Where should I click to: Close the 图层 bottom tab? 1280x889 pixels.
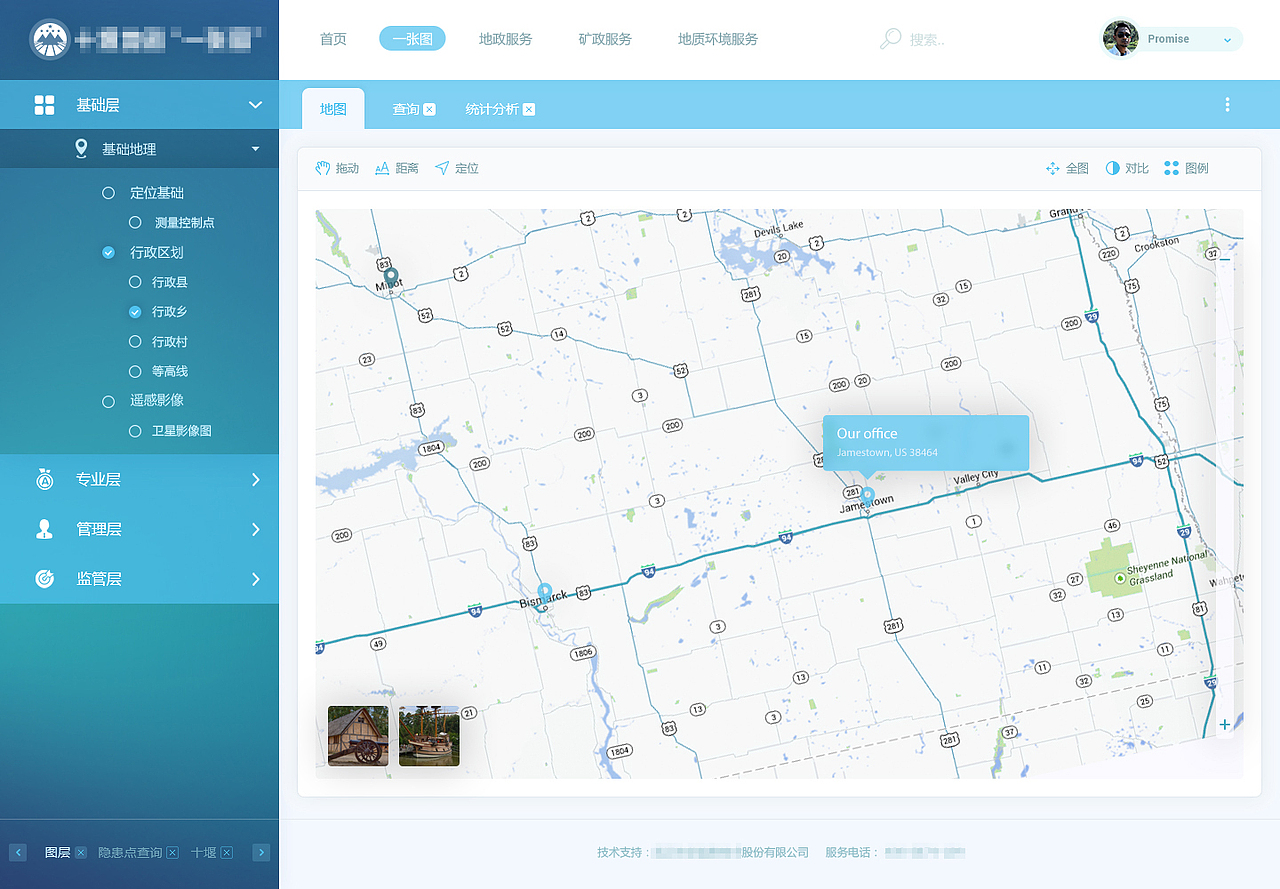(x=81, y=853)
